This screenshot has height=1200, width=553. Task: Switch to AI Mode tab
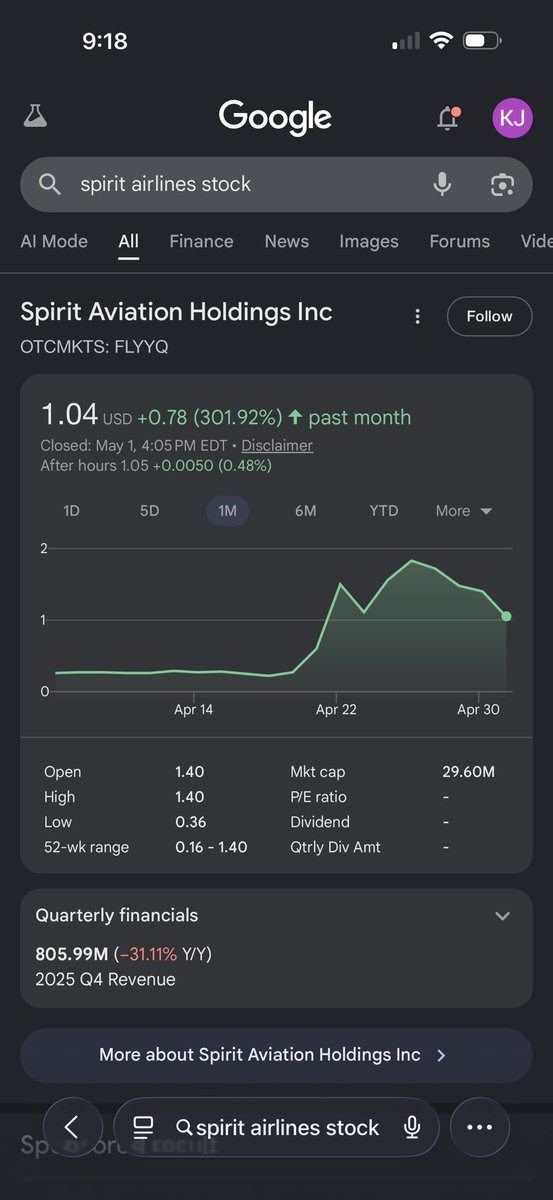(x=54, y=241)
